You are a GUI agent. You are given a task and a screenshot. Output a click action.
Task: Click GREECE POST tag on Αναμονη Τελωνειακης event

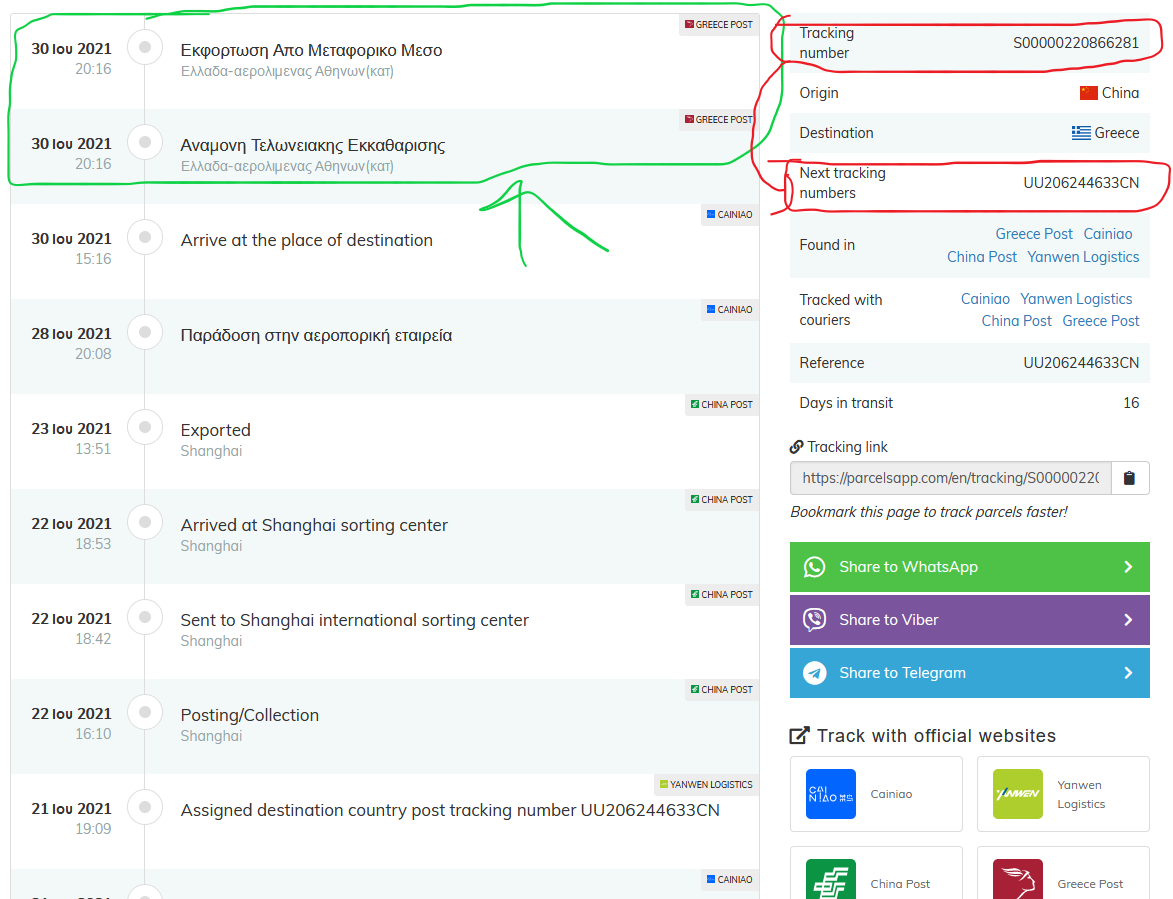[x=719, y=120]
